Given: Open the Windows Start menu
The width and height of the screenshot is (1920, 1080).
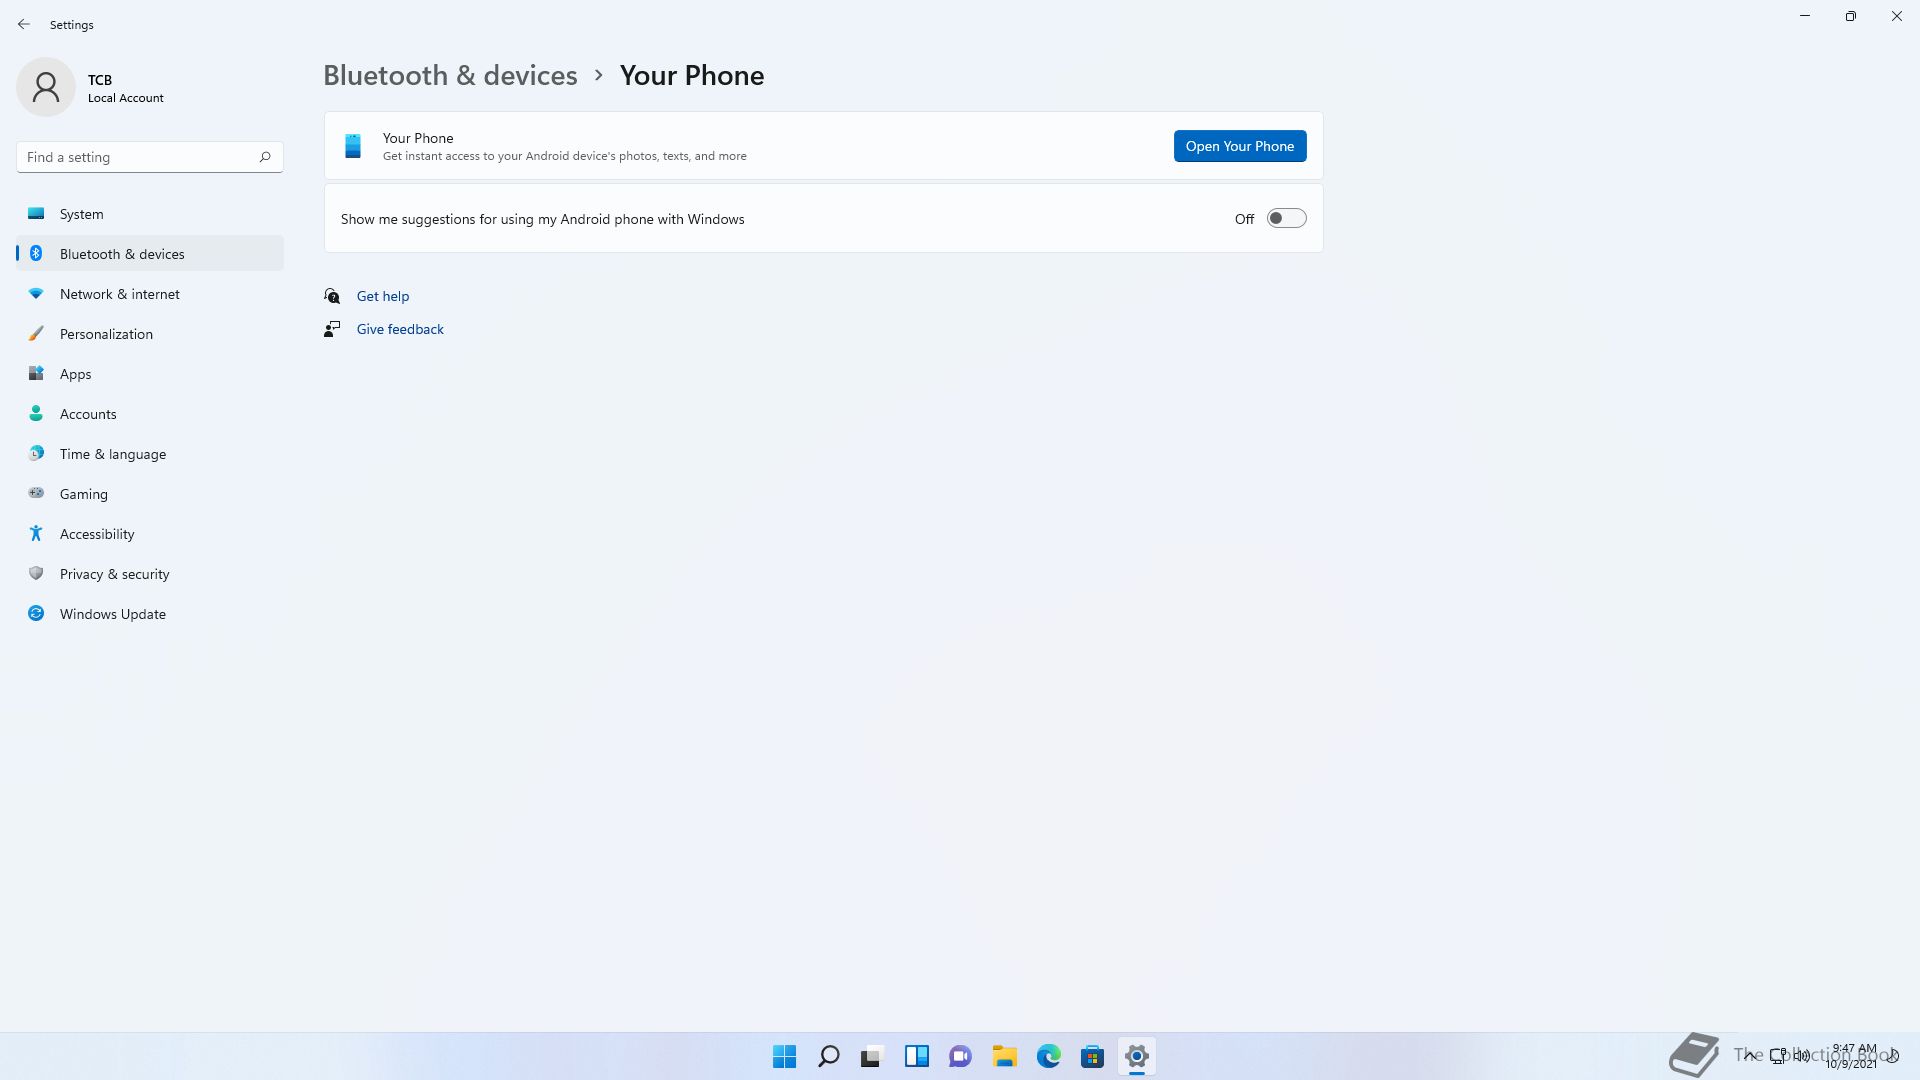Looking at the screenshot, I should (x=785, y=1056).
